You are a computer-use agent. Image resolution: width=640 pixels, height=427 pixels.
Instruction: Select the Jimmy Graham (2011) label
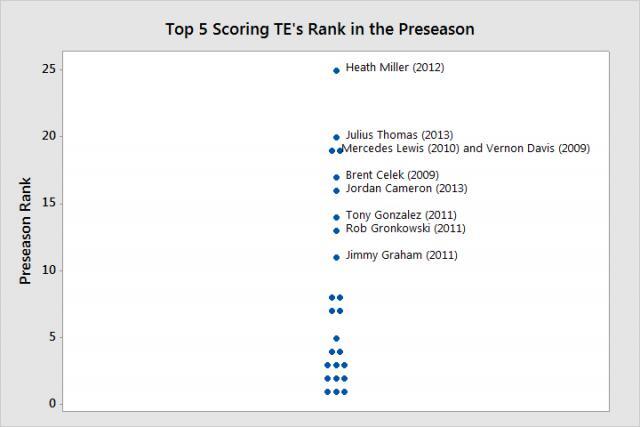click(x=401, y=255)
